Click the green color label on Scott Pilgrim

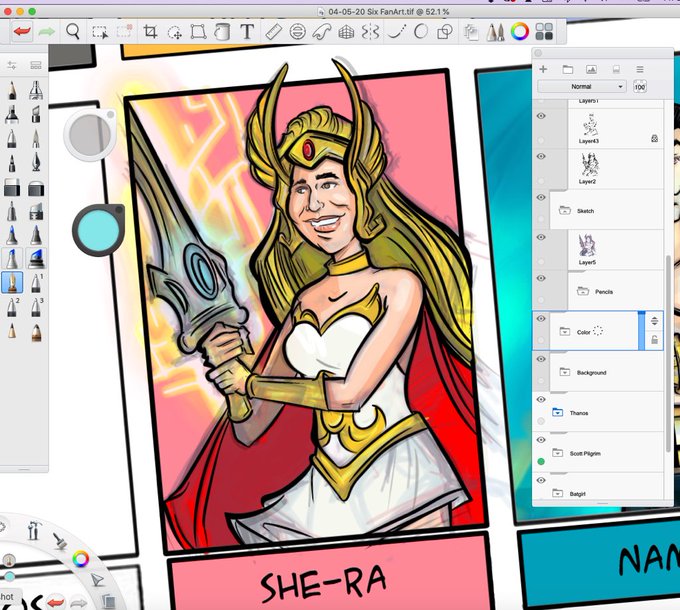(x=541, y=462)
